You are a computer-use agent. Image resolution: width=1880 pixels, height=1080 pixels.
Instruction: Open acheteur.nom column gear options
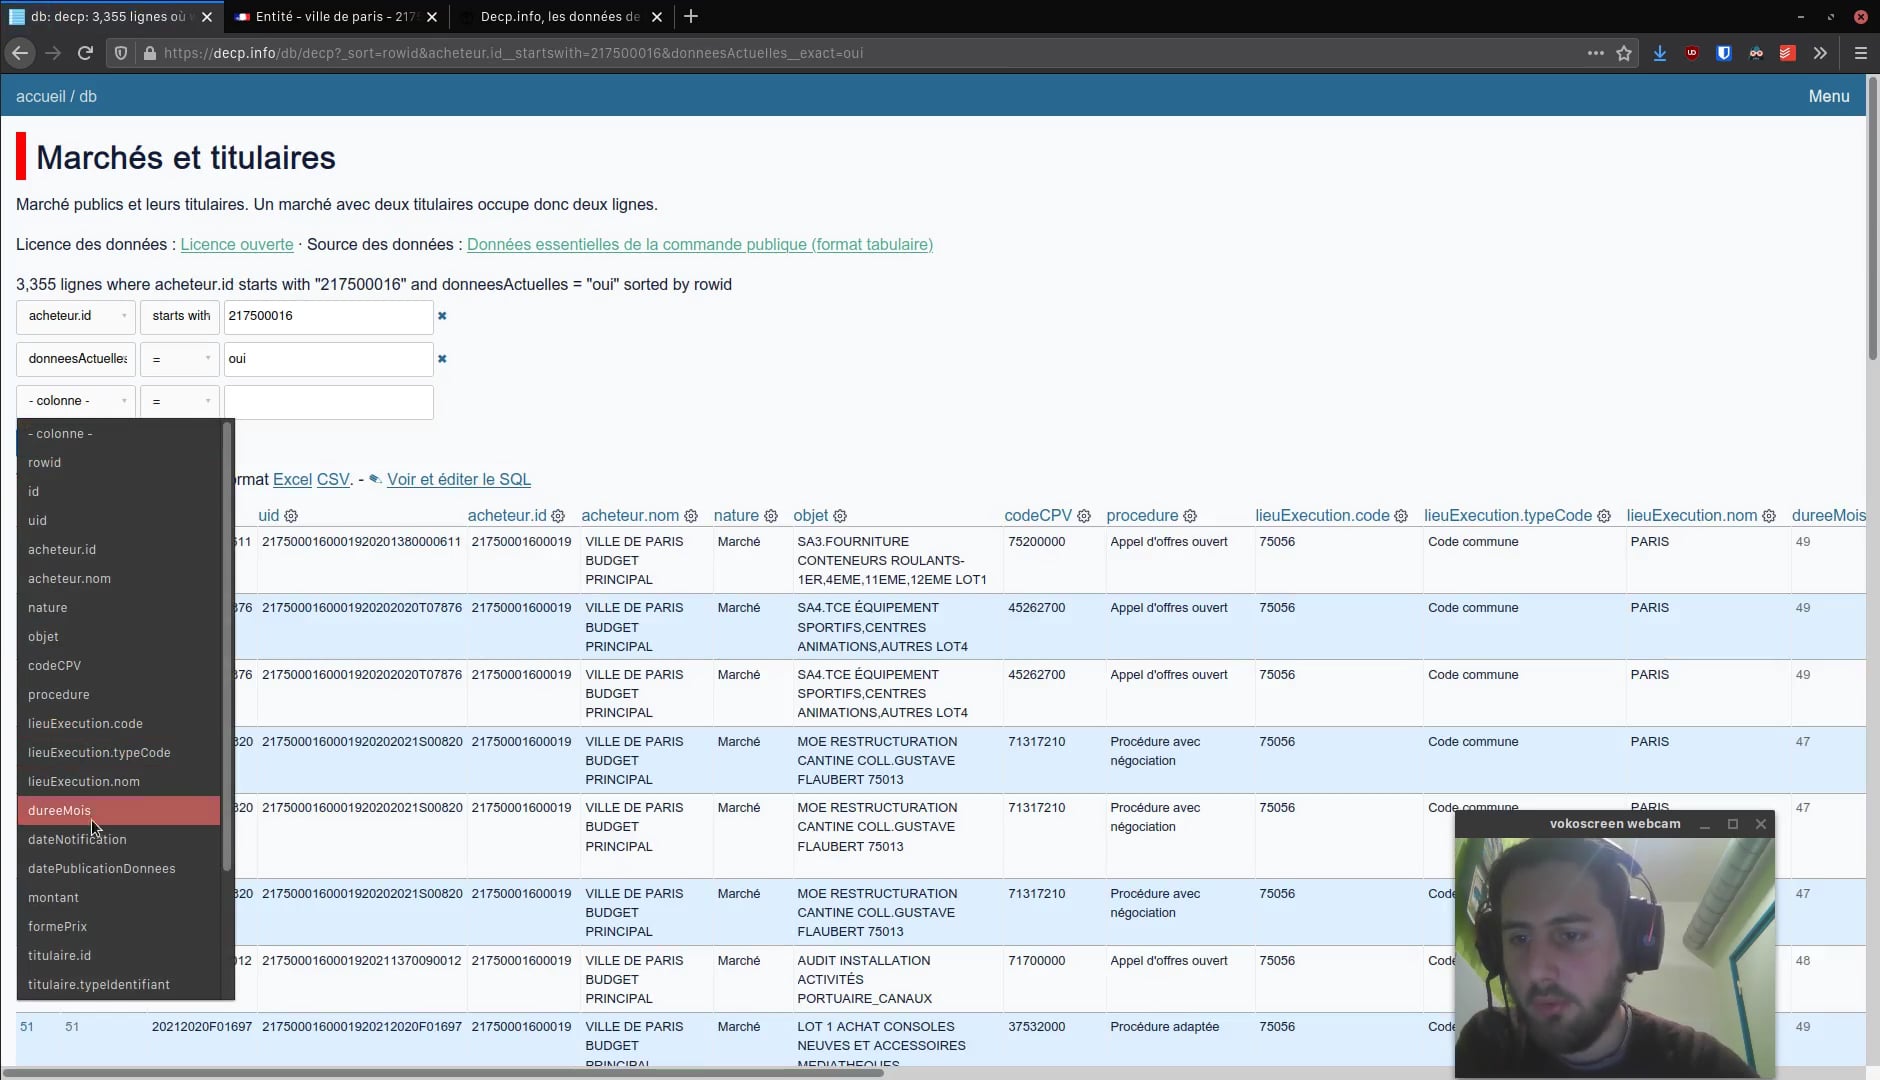coord(691,516)
